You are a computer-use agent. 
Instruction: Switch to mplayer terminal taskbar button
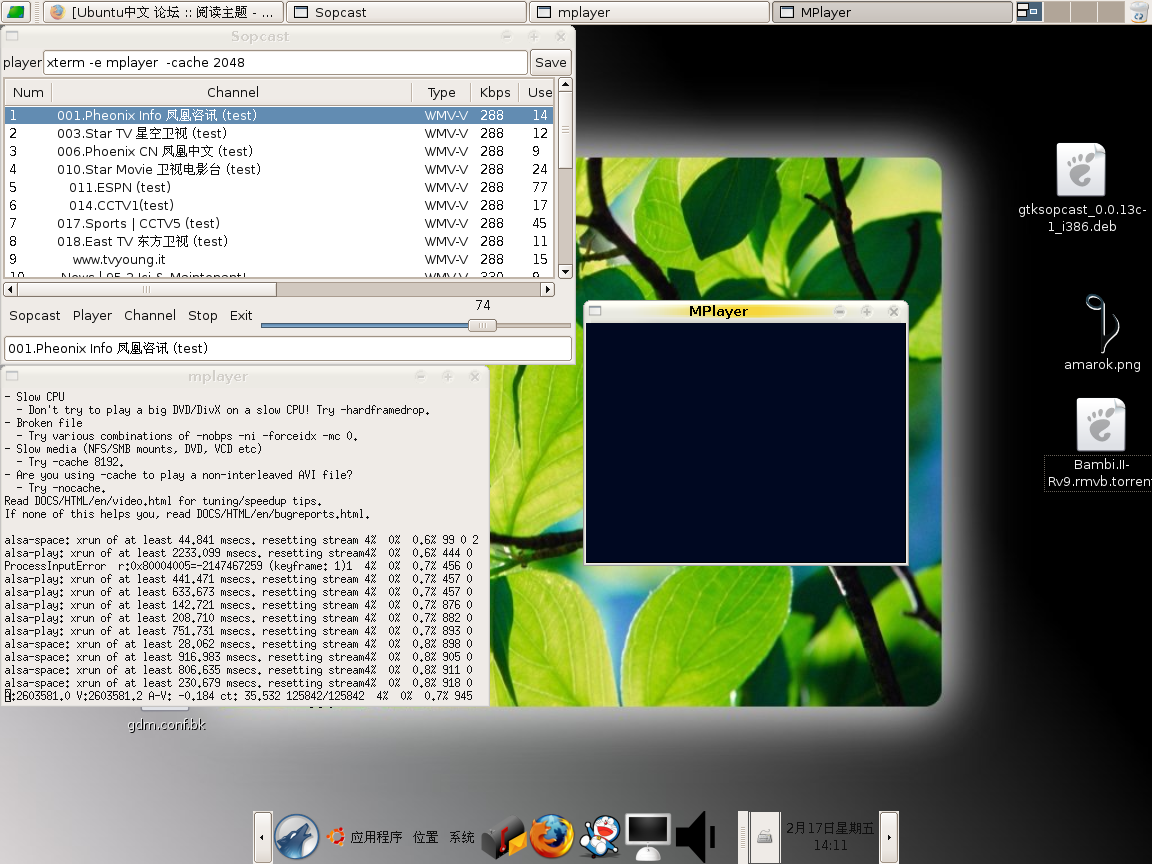click(x=649, y=12)
